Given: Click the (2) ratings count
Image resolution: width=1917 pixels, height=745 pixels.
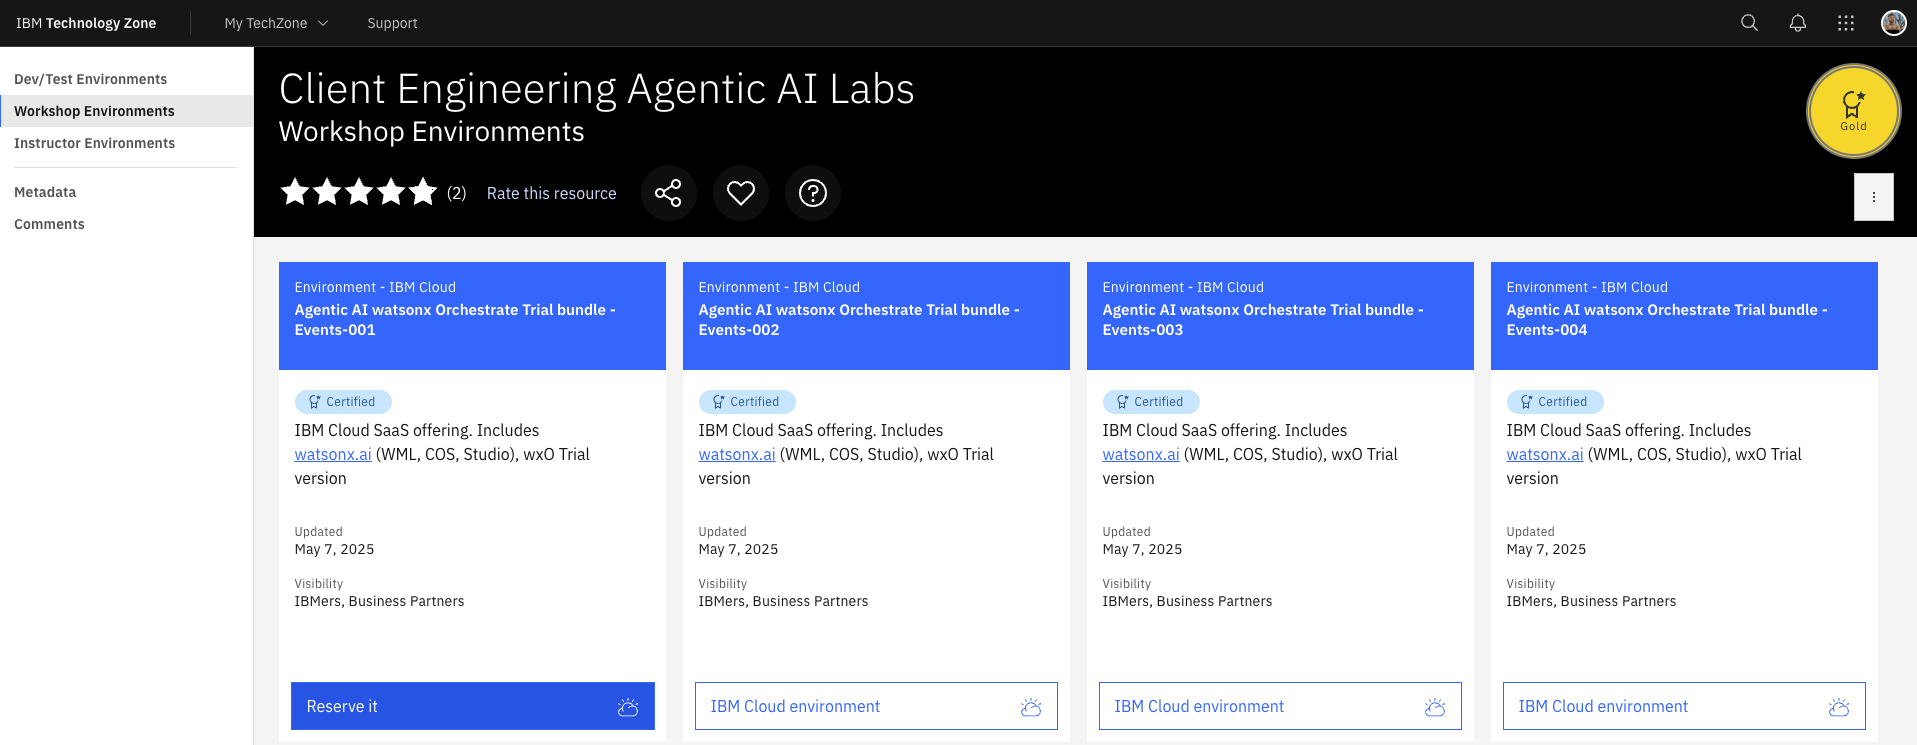Looking at the screenshot, I should click(x=456, y=193).
